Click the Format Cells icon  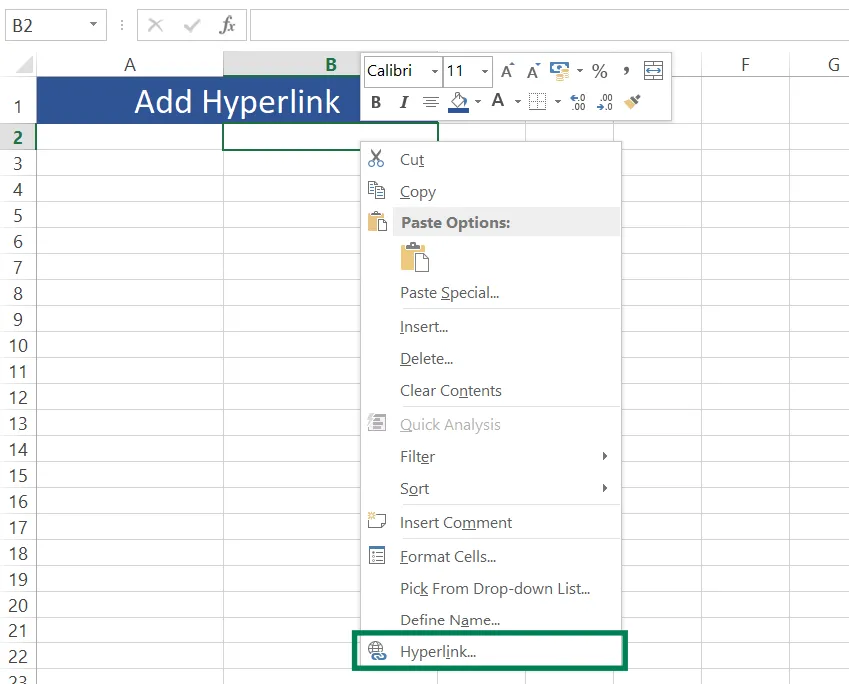(377, 556)
